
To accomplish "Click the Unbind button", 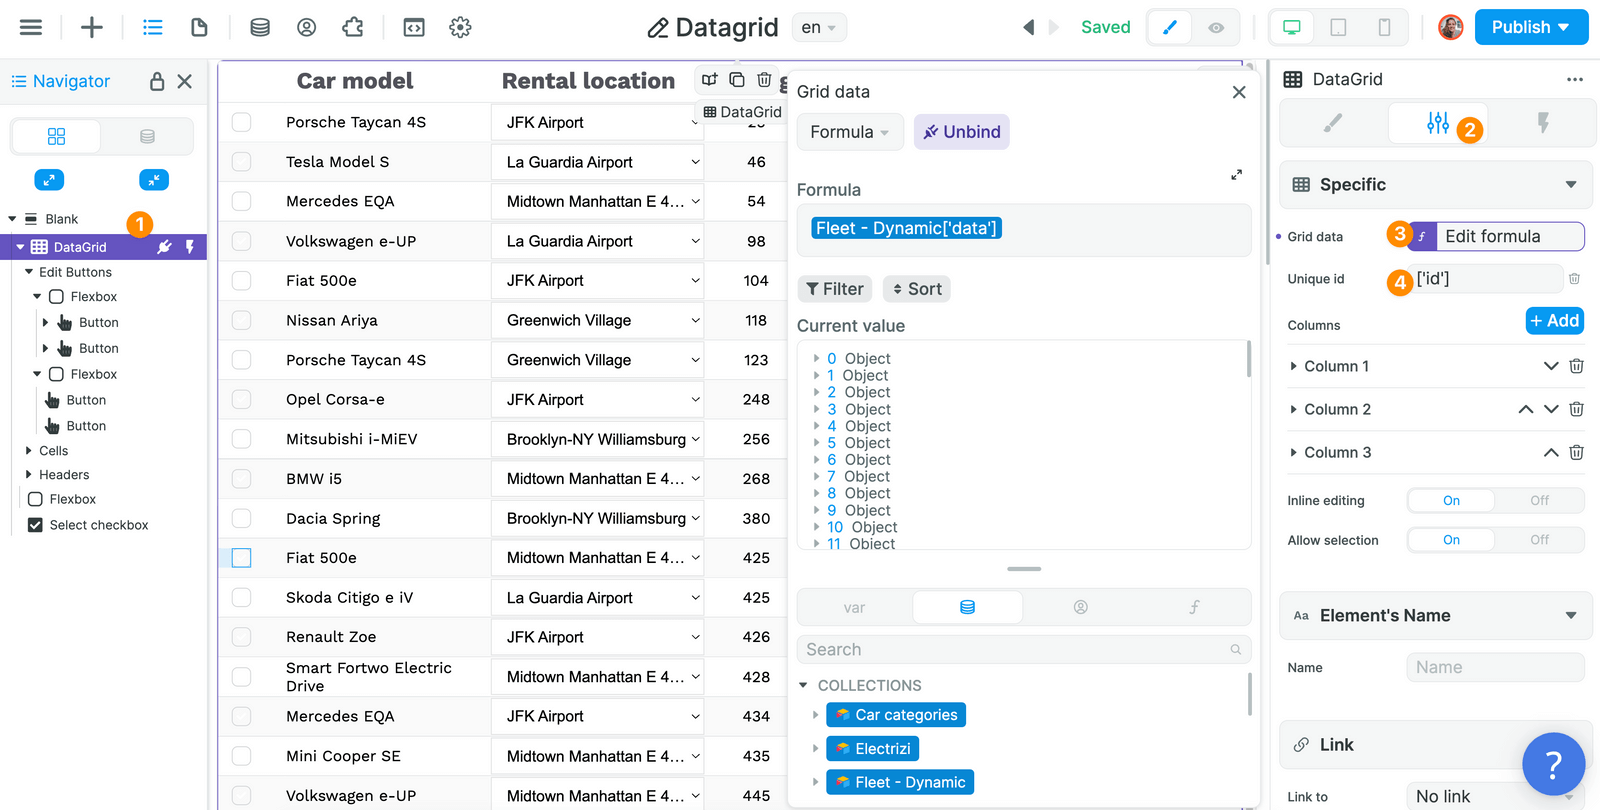I will (x=961, y=132).
